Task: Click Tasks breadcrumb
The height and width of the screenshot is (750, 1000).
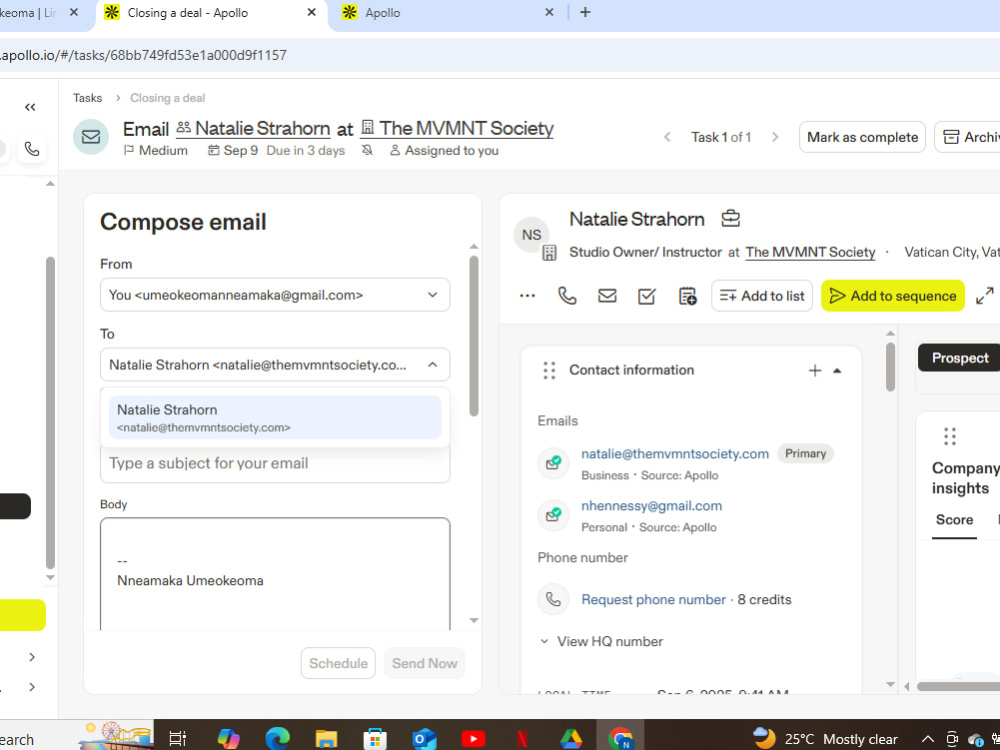Action: 87,98
